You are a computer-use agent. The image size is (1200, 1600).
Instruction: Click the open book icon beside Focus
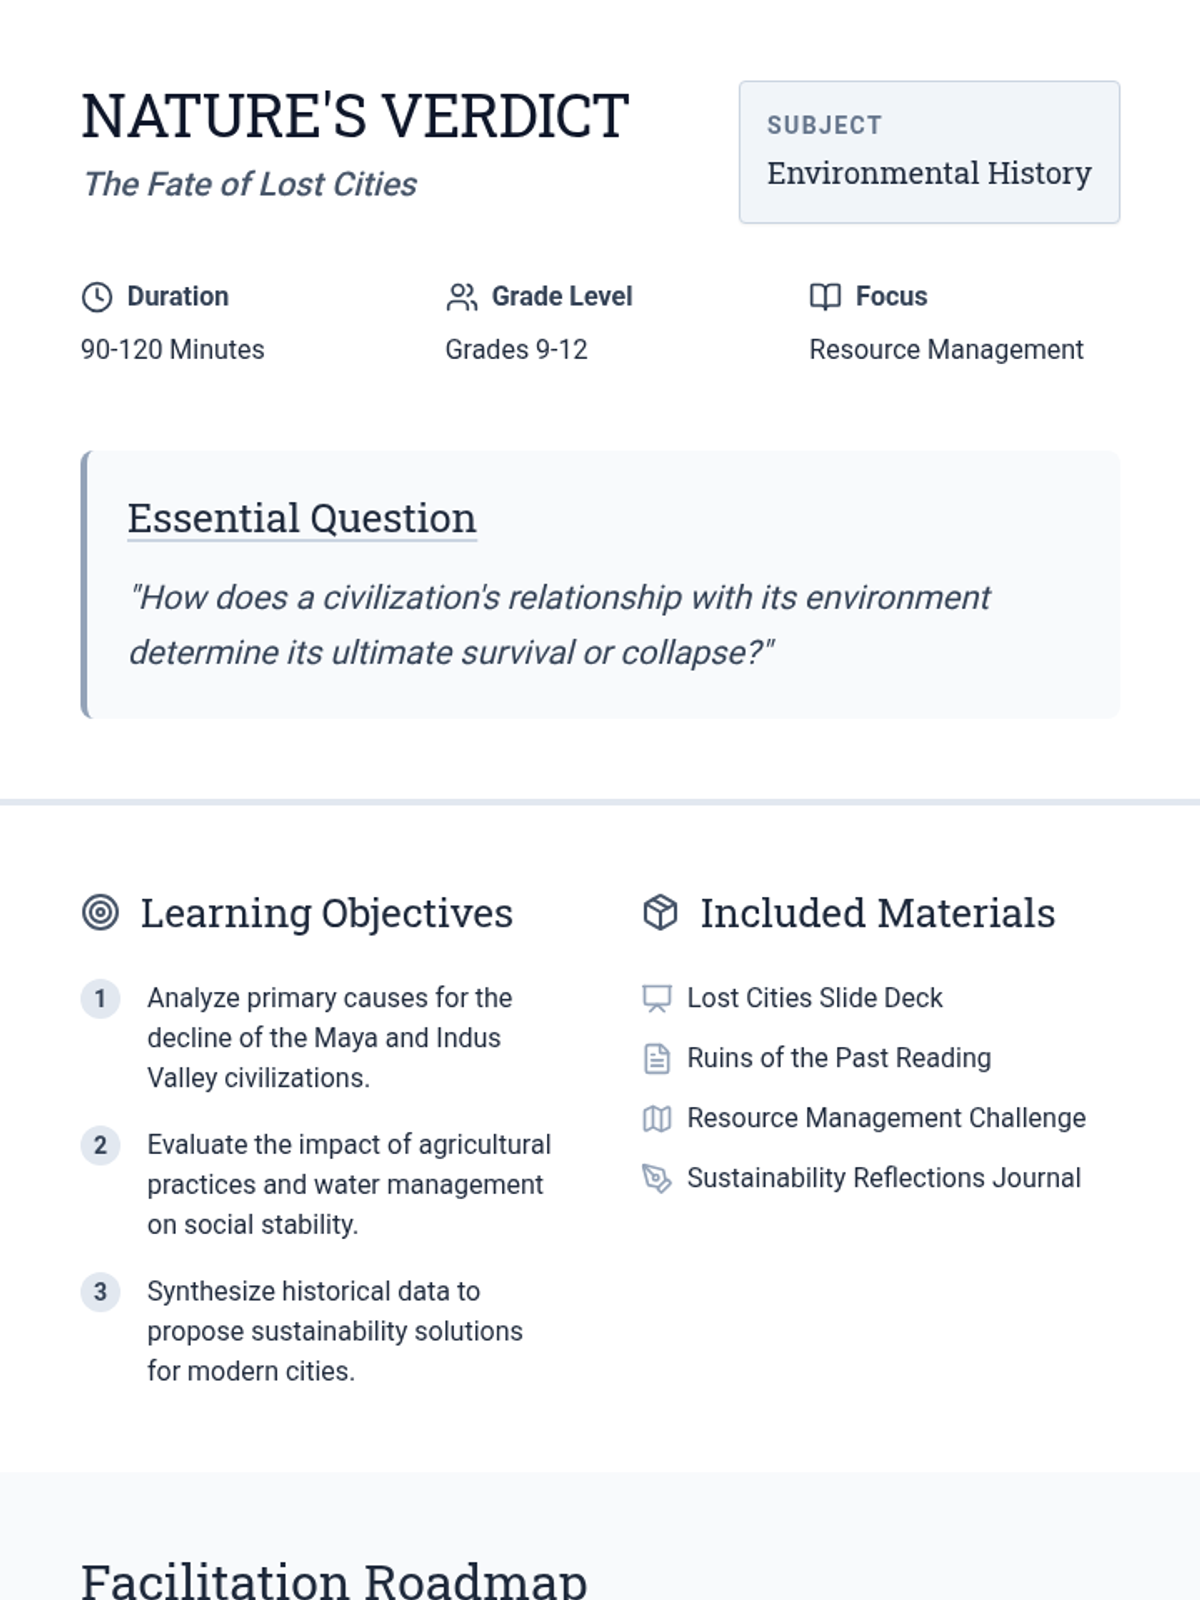(x=825, y=297)
